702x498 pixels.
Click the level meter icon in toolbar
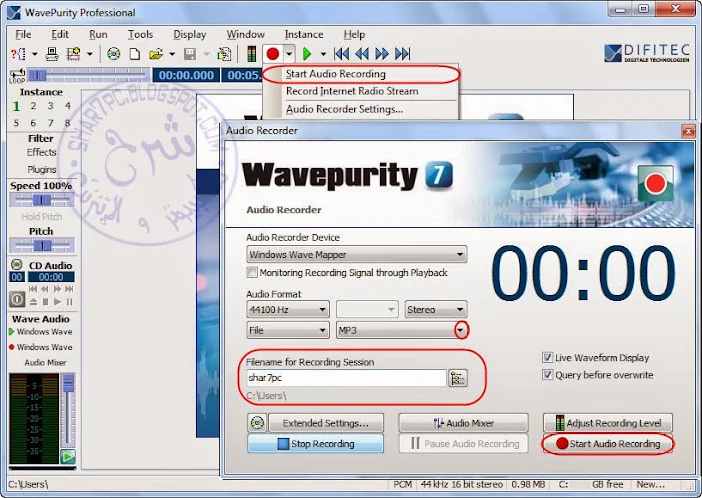click(x=252, y=54)
